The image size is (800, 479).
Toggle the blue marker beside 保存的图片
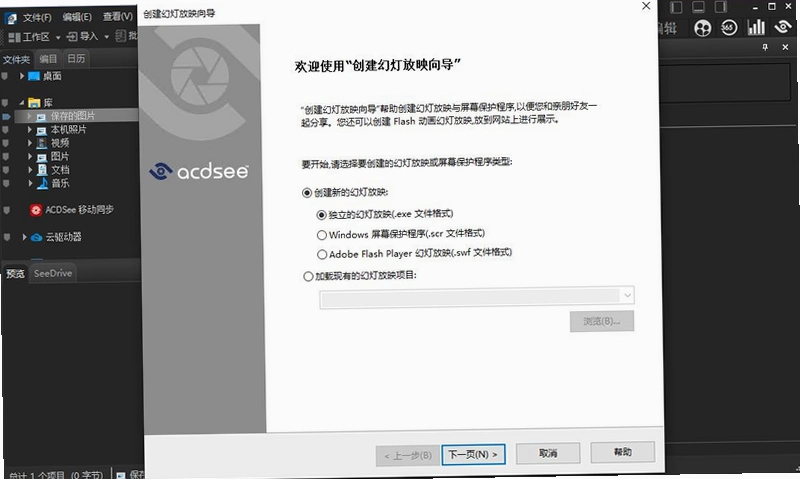pyautogui.click(x=6, y=117)
